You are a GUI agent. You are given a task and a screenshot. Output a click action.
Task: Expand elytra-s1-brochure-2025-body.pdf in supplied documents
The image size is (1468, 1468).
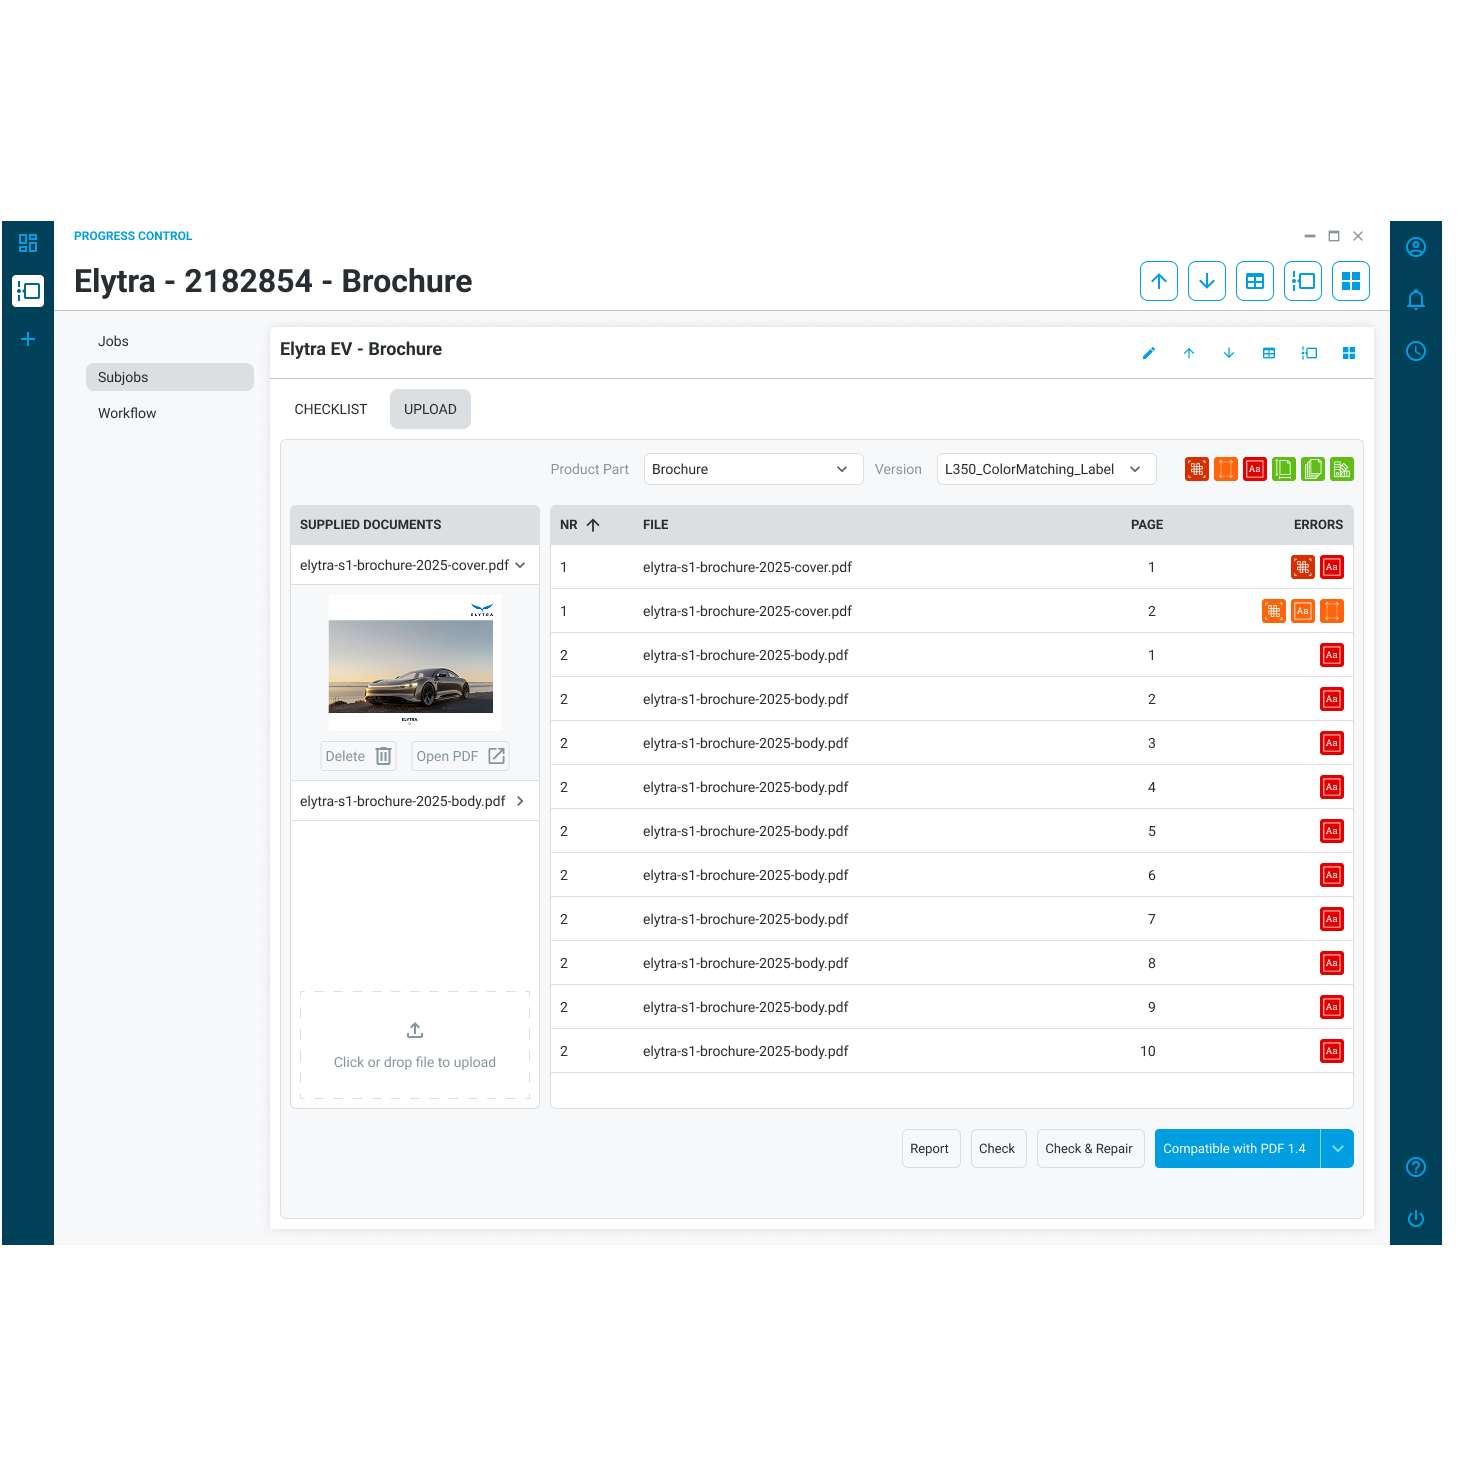tap(414, 801)
